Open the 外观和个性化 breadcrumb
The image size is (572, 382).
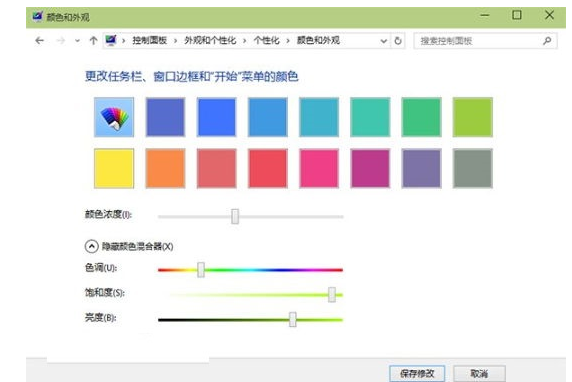[210, 40]
